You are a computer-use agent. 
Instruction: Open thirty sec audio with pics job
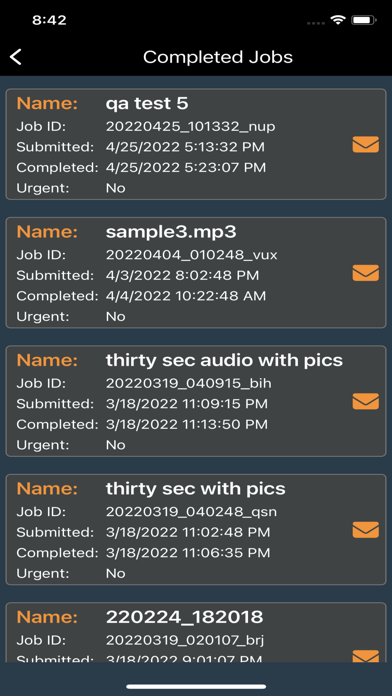[x=196, y=401]
